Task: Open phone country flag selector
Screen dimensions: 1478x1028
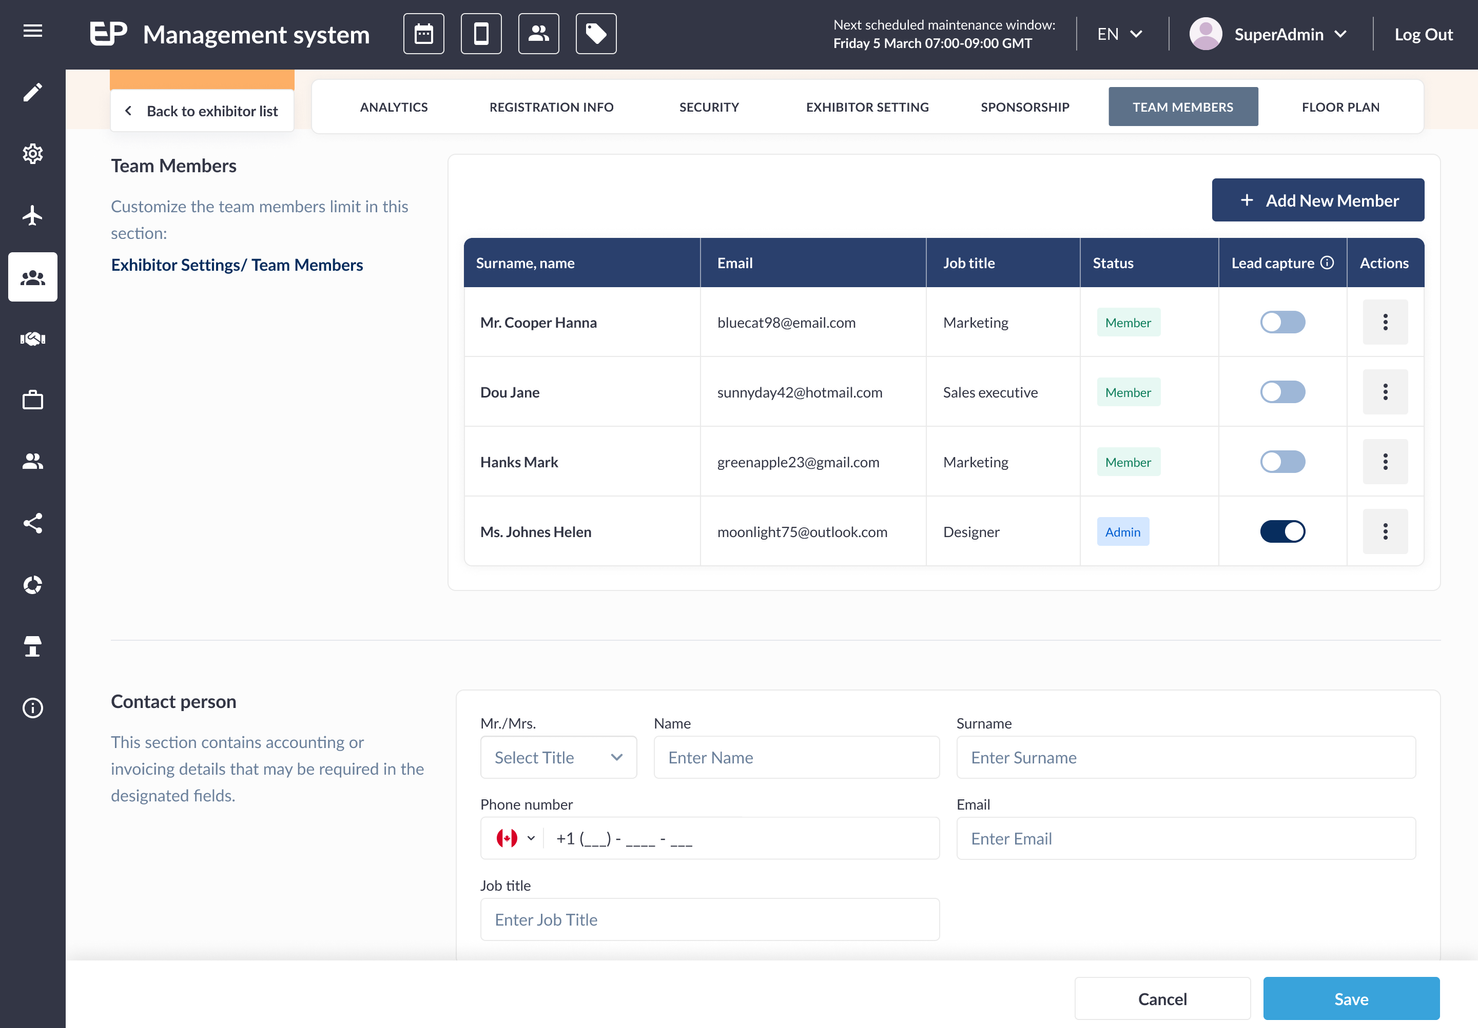Action: (x=516, y=838)
